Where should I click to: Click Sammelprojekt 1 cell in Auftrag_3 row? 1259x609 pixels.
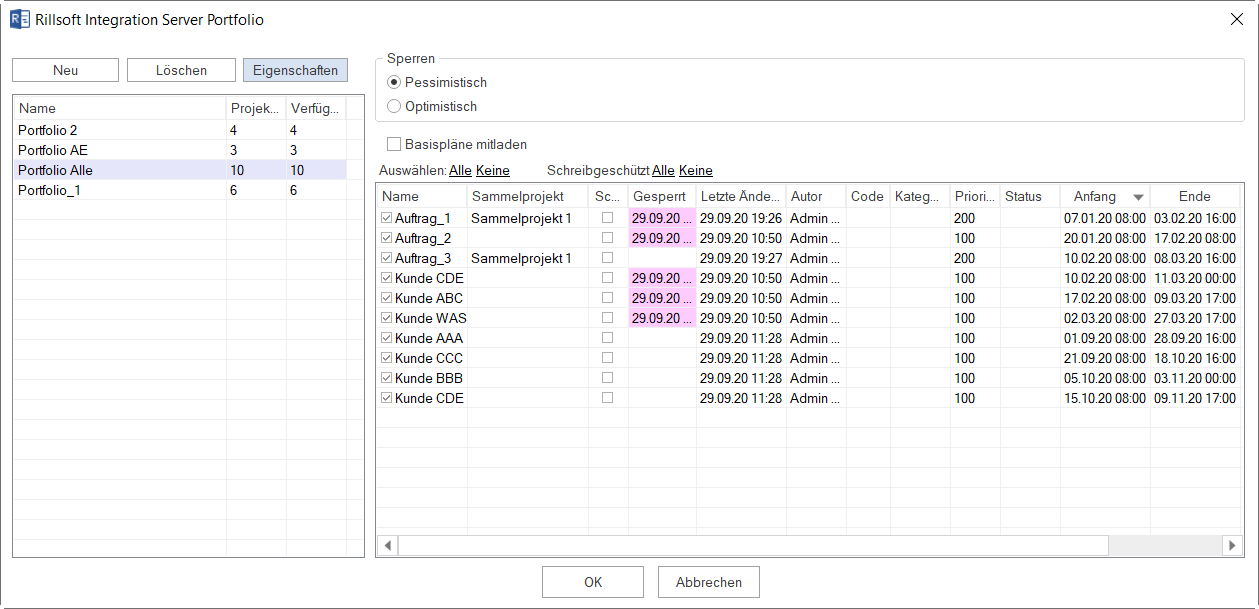click(x=528, y=258)
